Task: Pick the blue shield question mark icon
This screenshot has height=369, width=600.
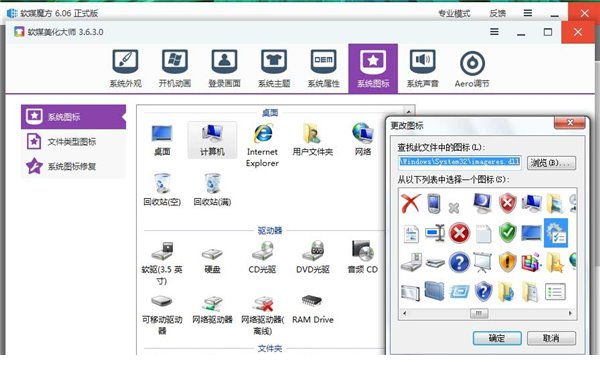Action: coord(483,292)
